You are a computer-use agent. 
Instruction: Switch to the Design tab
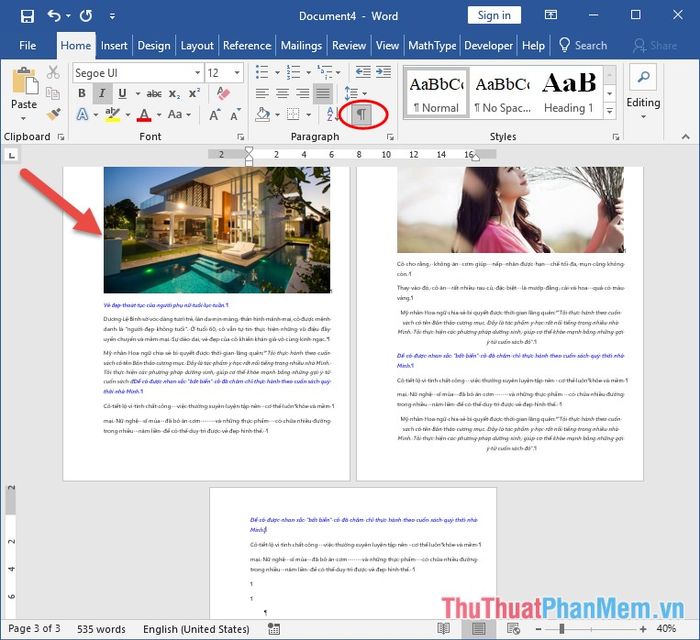tap(154, 46)
